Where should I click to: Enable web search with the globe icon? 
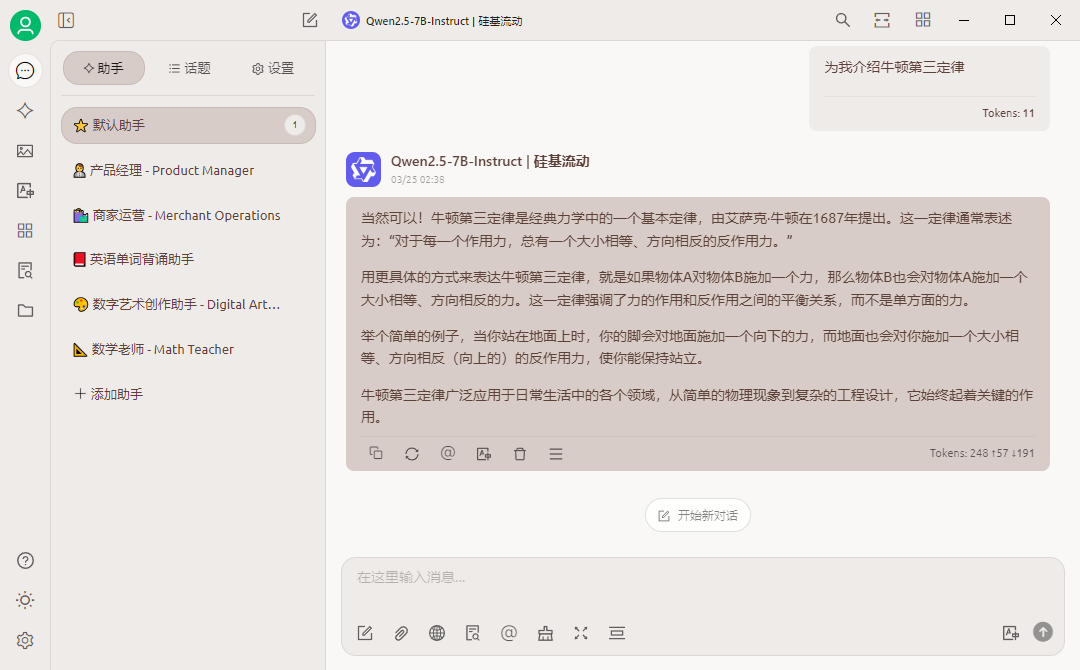click(x=437, y=633)
